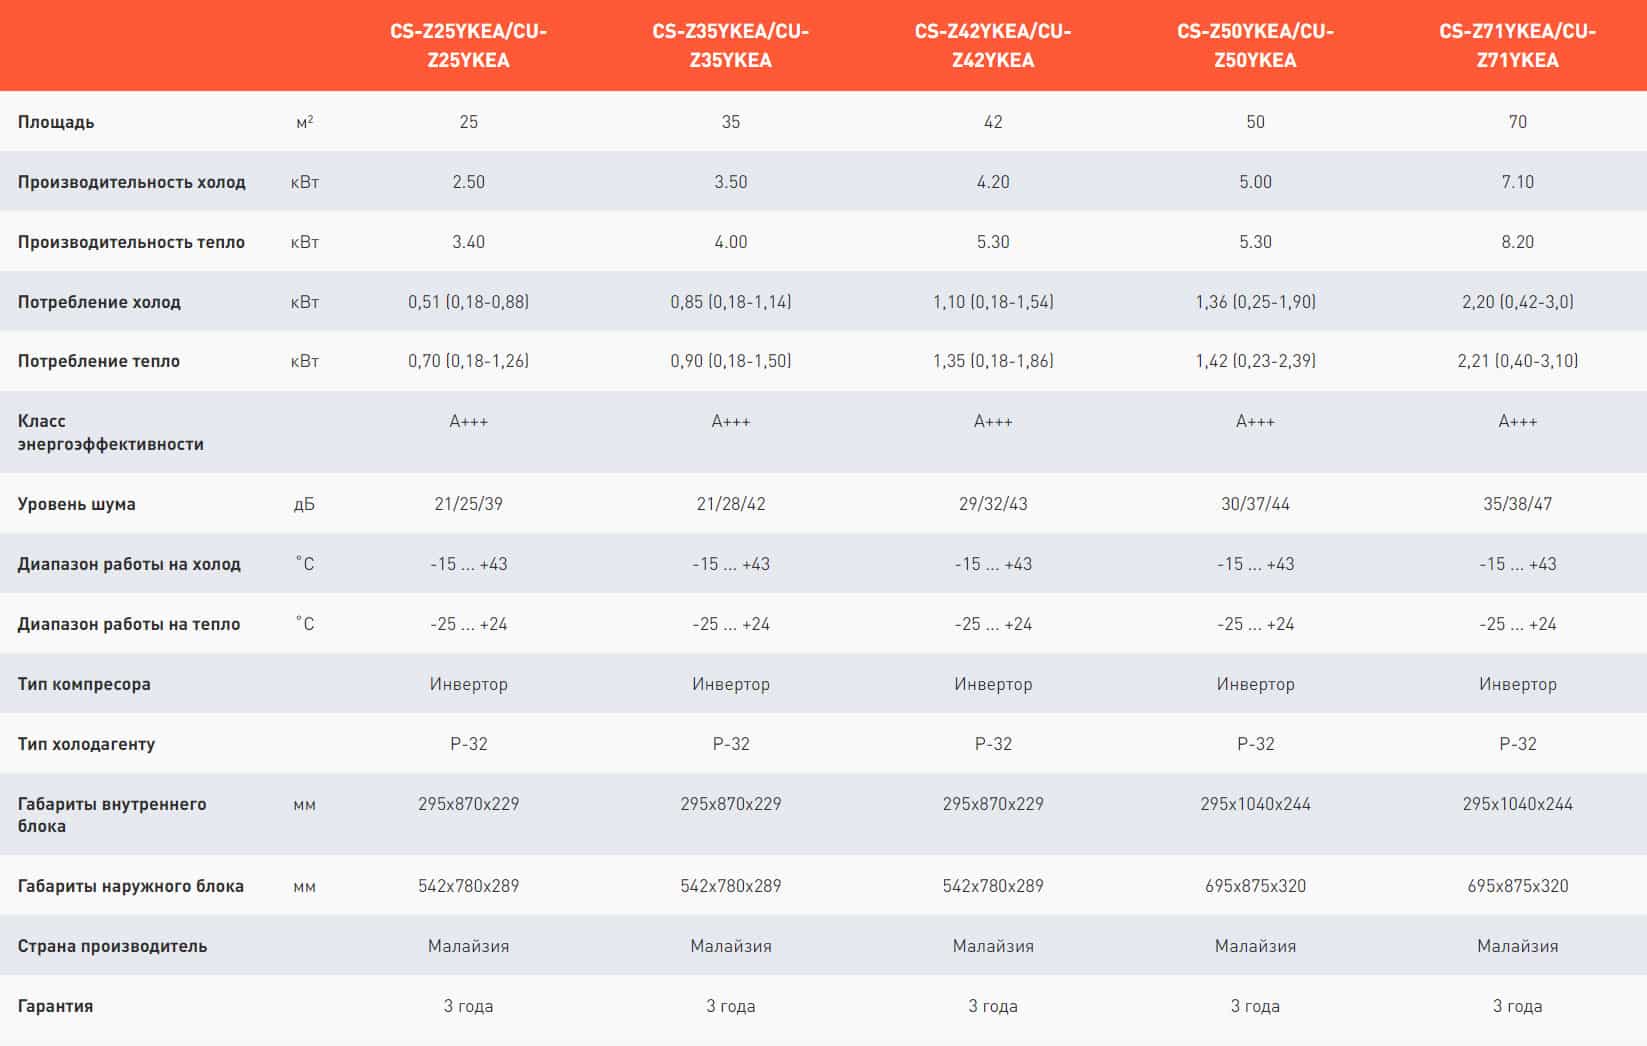The image size is (1647, 1046).
Task: Click the CS-Z71YKEA/CU-Z71YKEA column header
Action: (x=1517, y=46)
